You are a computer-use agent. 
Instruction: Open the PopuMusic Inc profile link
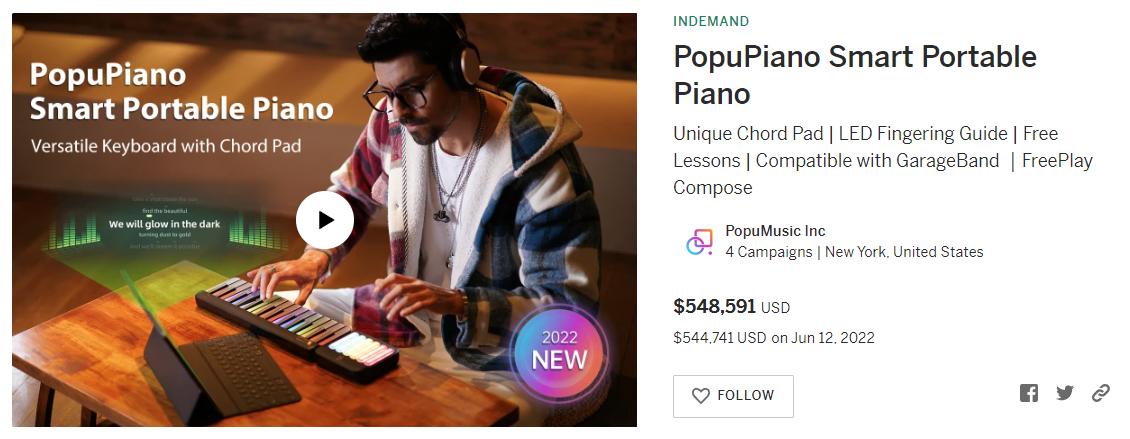click(x=775, y=231)
